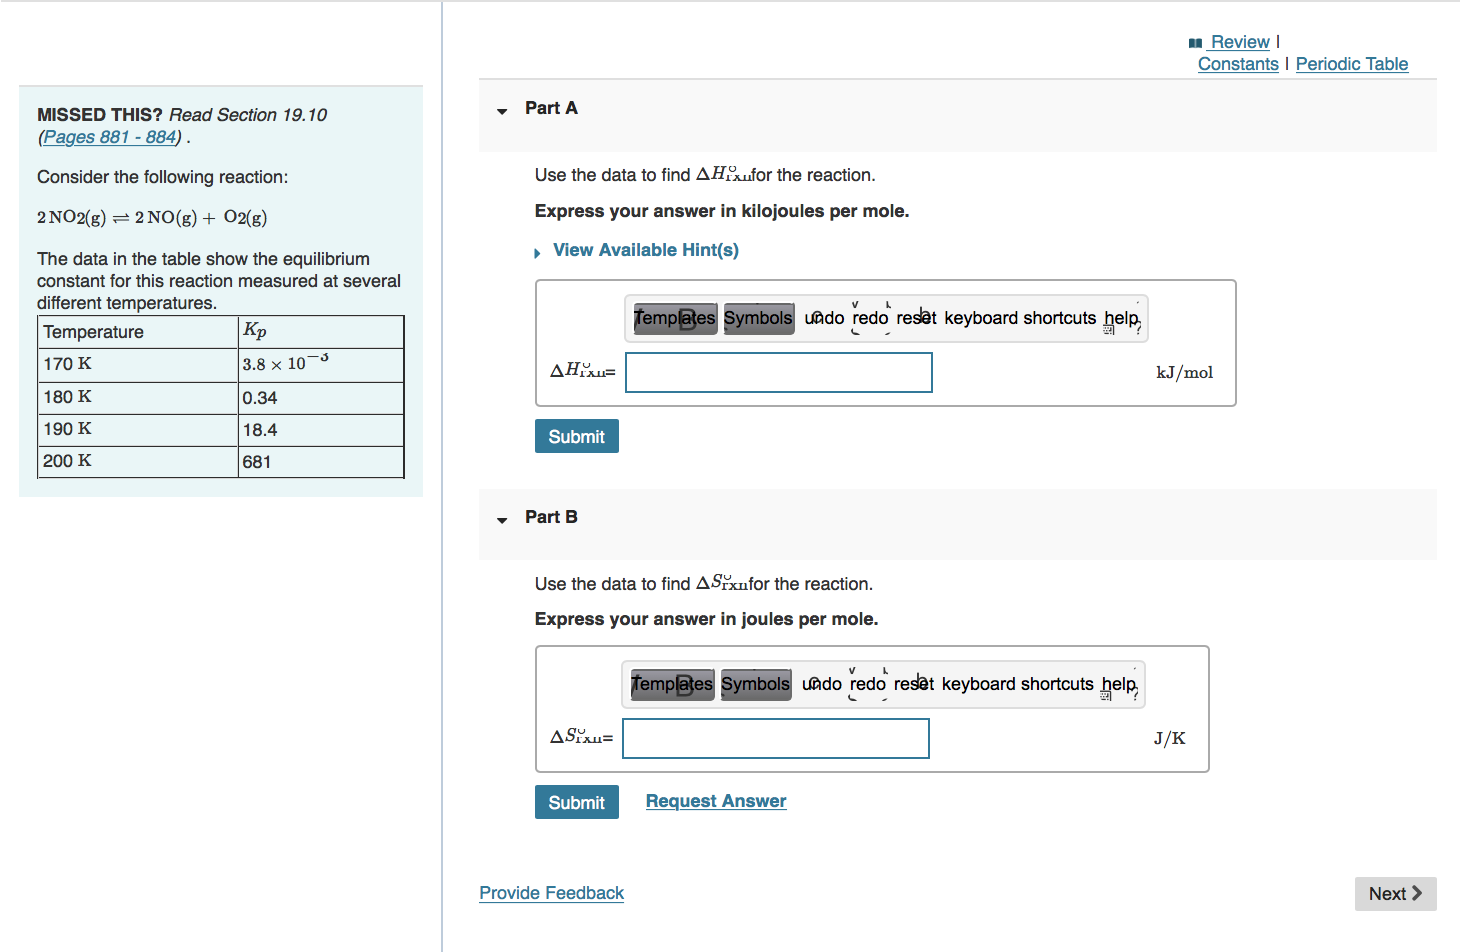This screenshot has width=1460, height=952.
Task: Focus the ΔS°rxn answer field
Action: tap(776, 738)
